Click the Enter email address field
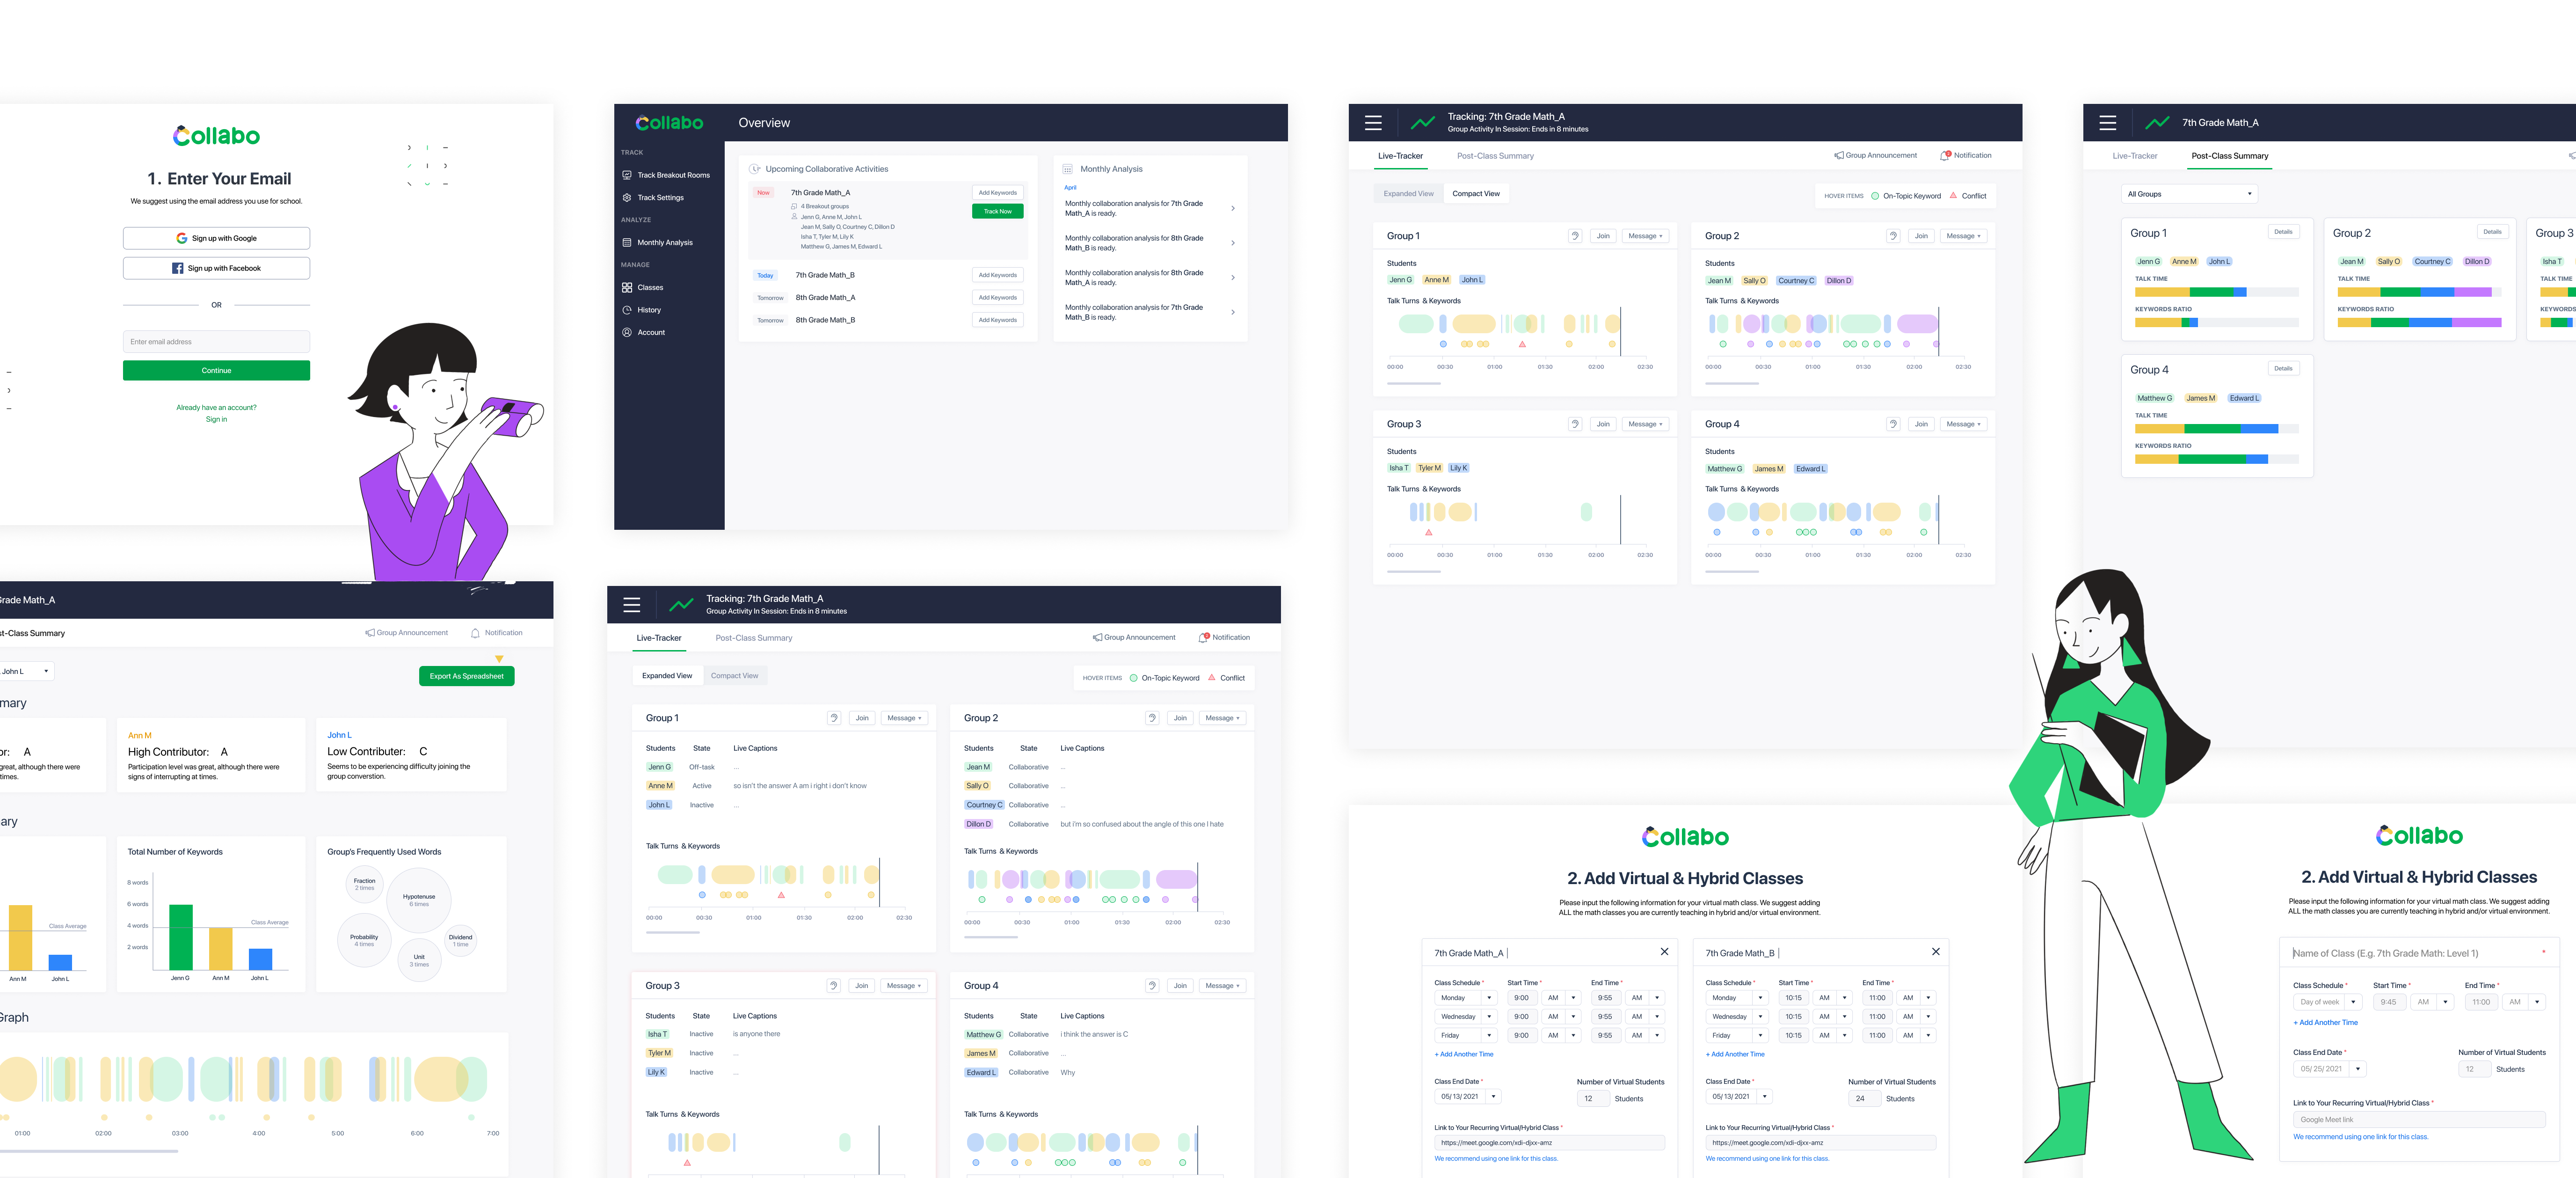Image resolution: width=2576 pixels, height=1178 pixels. (216, 342)
